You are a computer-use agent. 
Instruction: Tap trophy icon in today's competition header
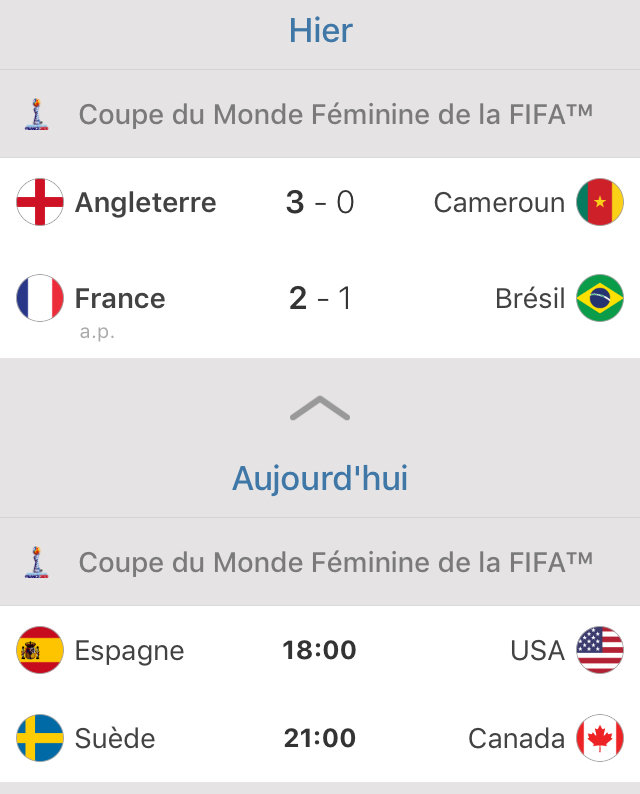tap(35, 562)
